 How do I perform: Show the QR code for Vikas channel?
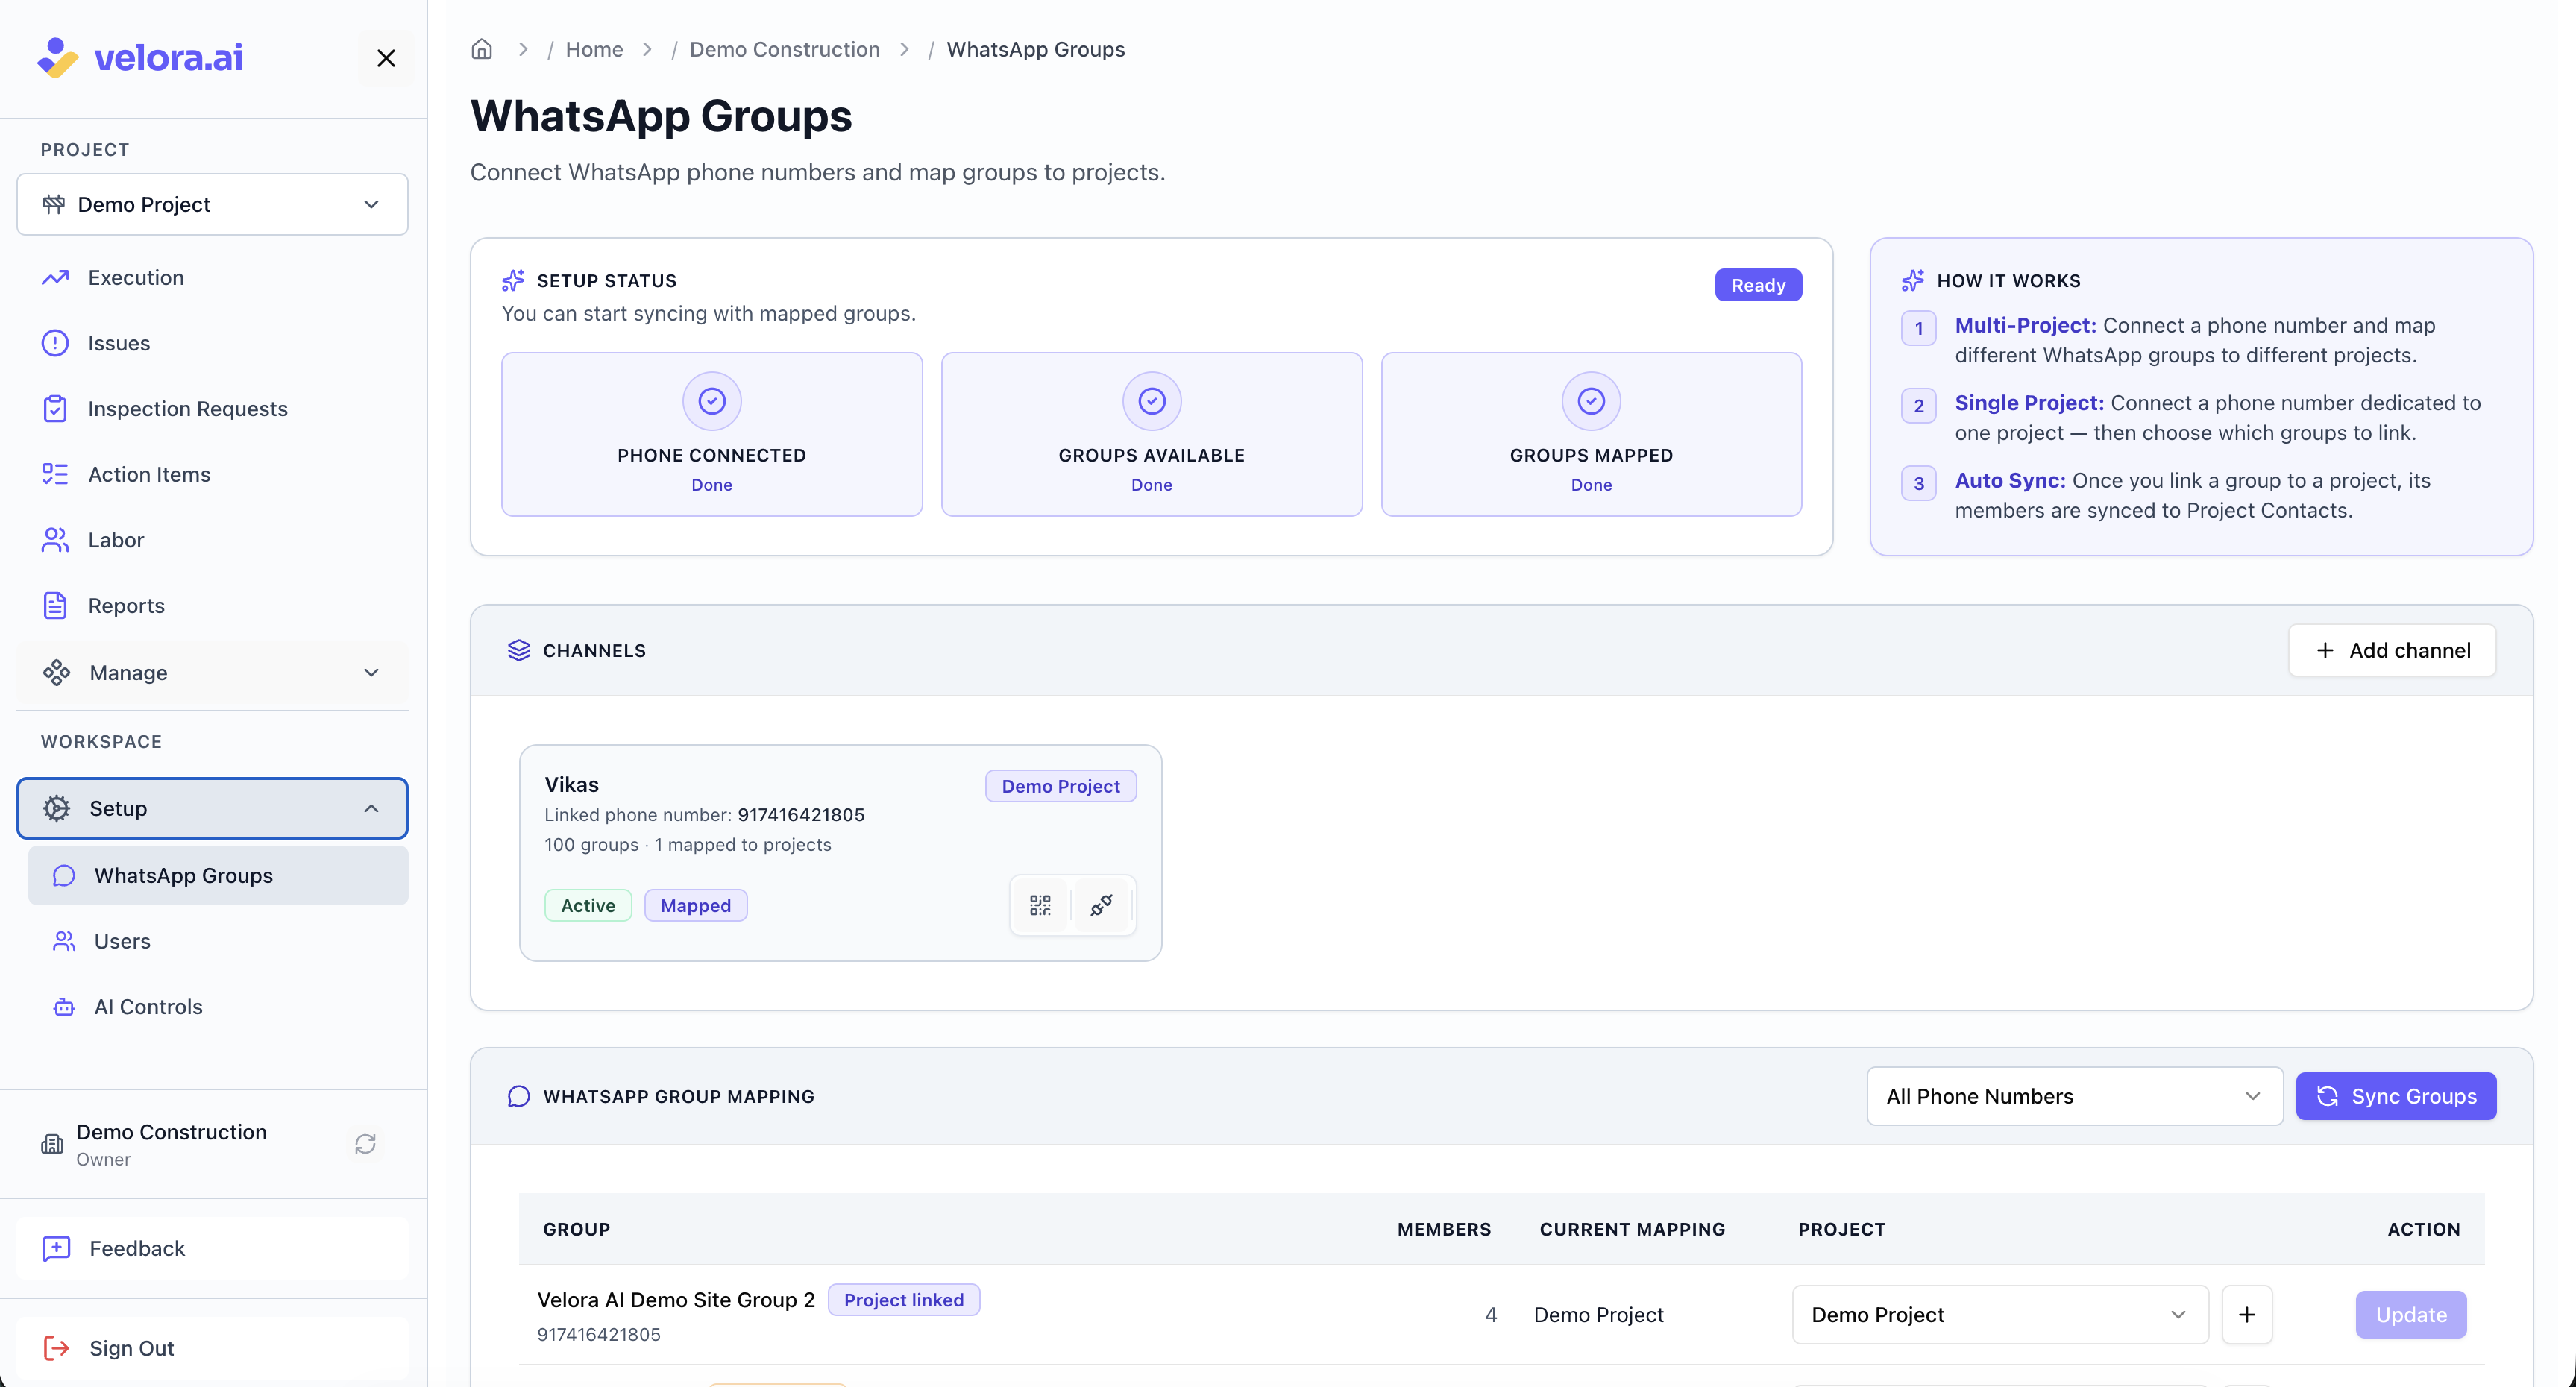[x=1040, y=905]
